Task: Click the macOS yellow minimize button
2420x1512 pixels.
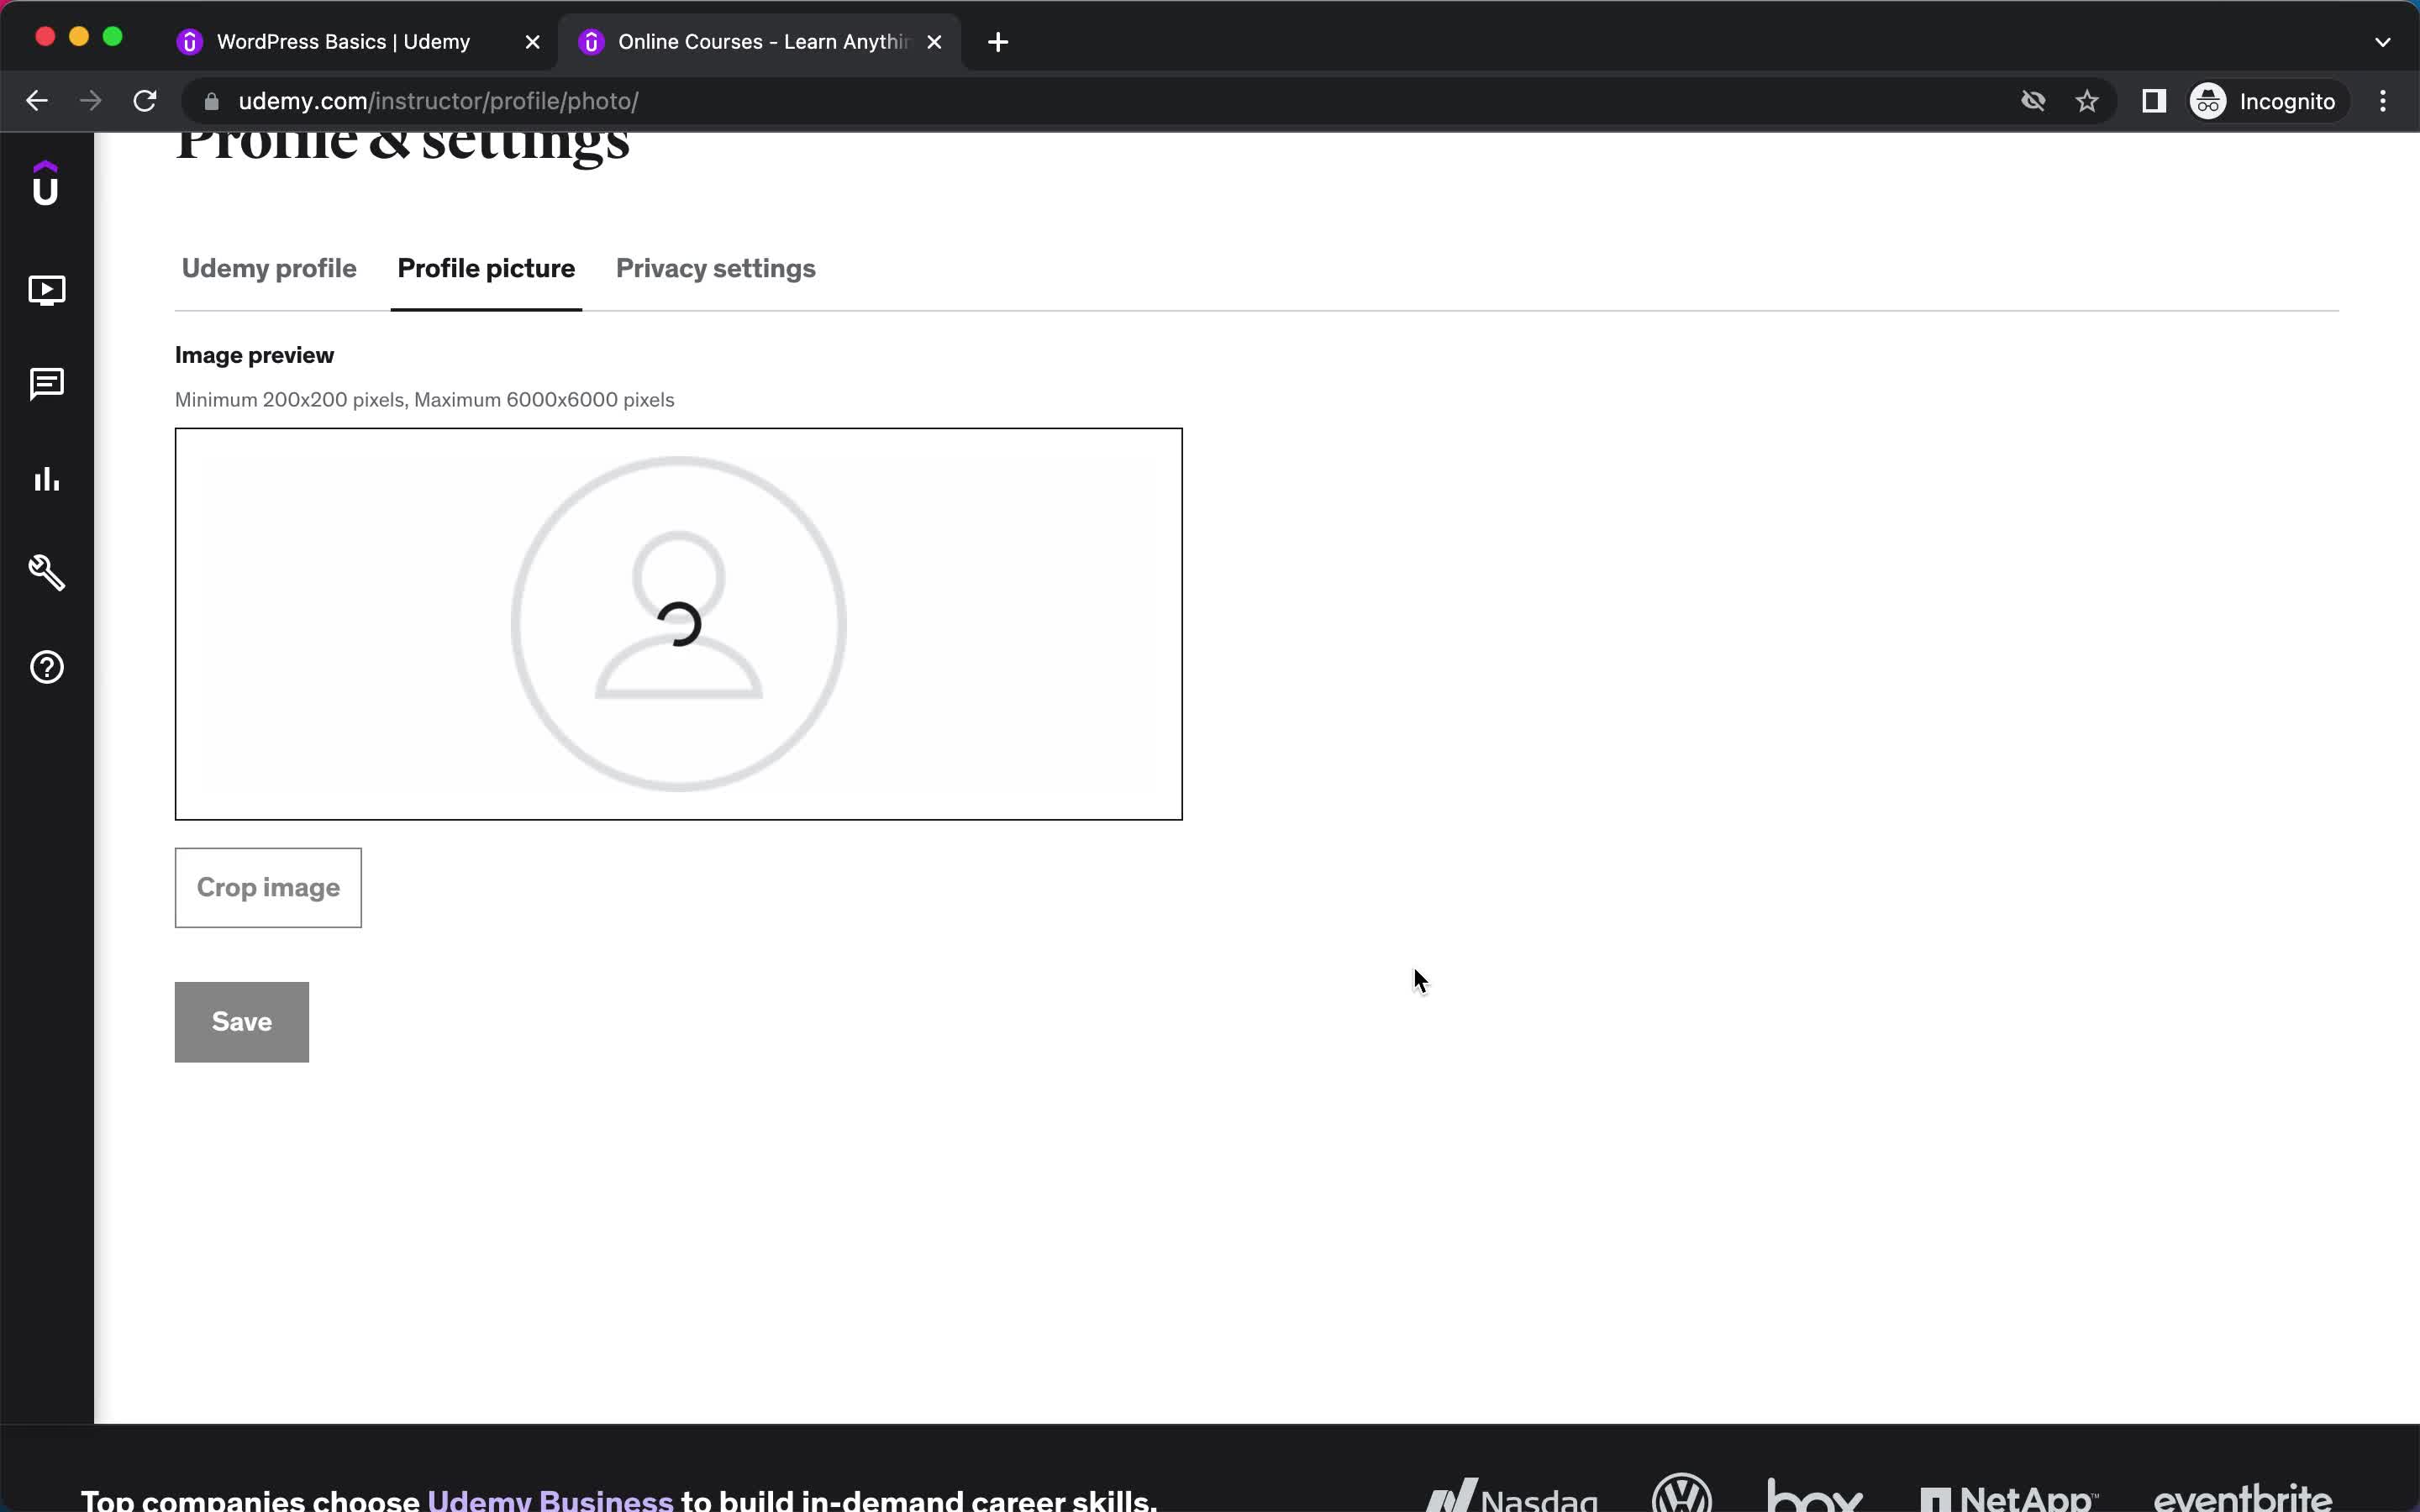Action: [79, 37]
